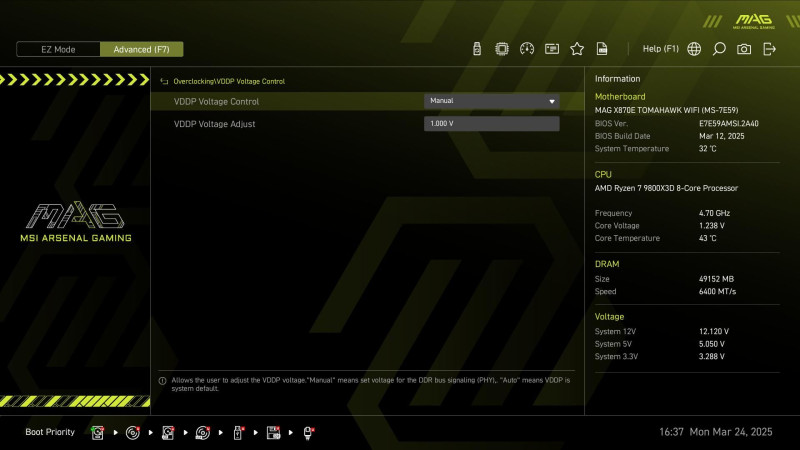Open the search magnifier icon
The width and height of the screenshot is (800, 450).
click(x=719, y=49)
